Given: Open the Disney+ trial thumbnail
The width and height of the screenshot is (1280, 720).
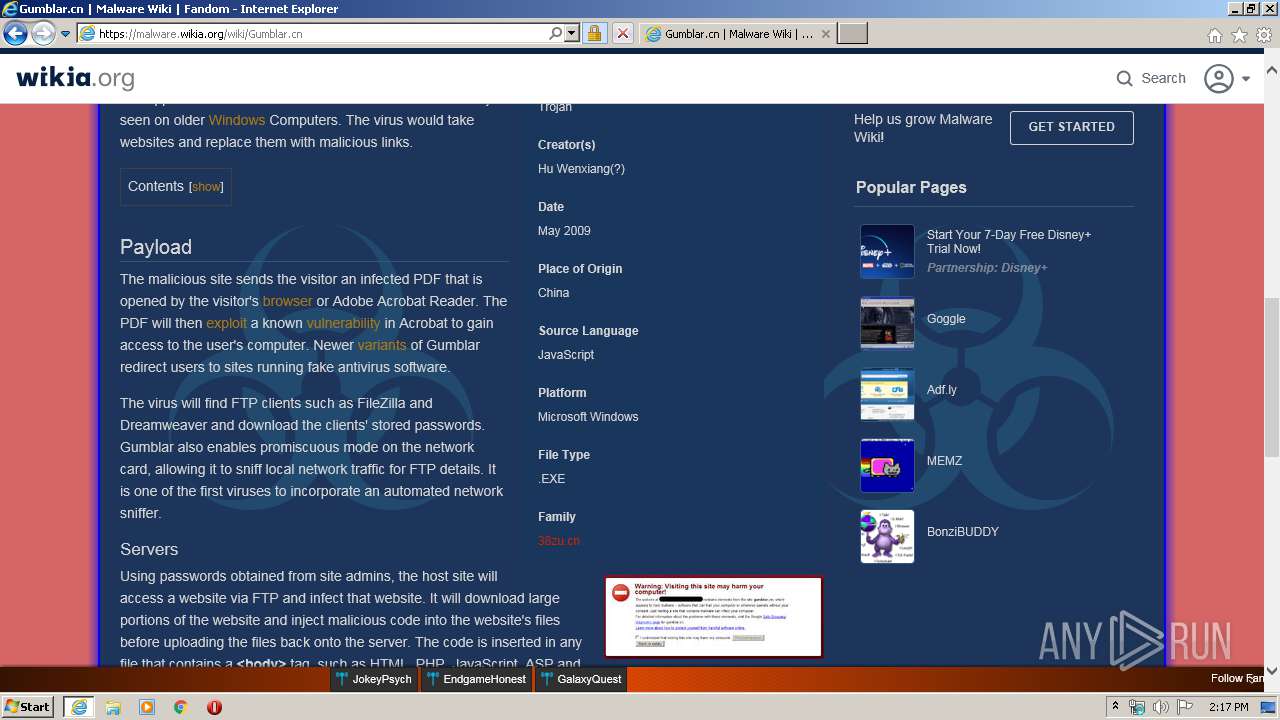Looking at the screenshot, I should [x=887, y=251].
